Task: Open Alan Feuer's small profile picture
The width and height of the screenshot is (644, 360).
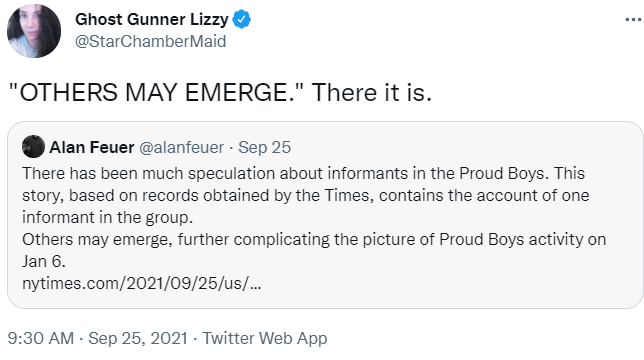Action: (33, 147)
